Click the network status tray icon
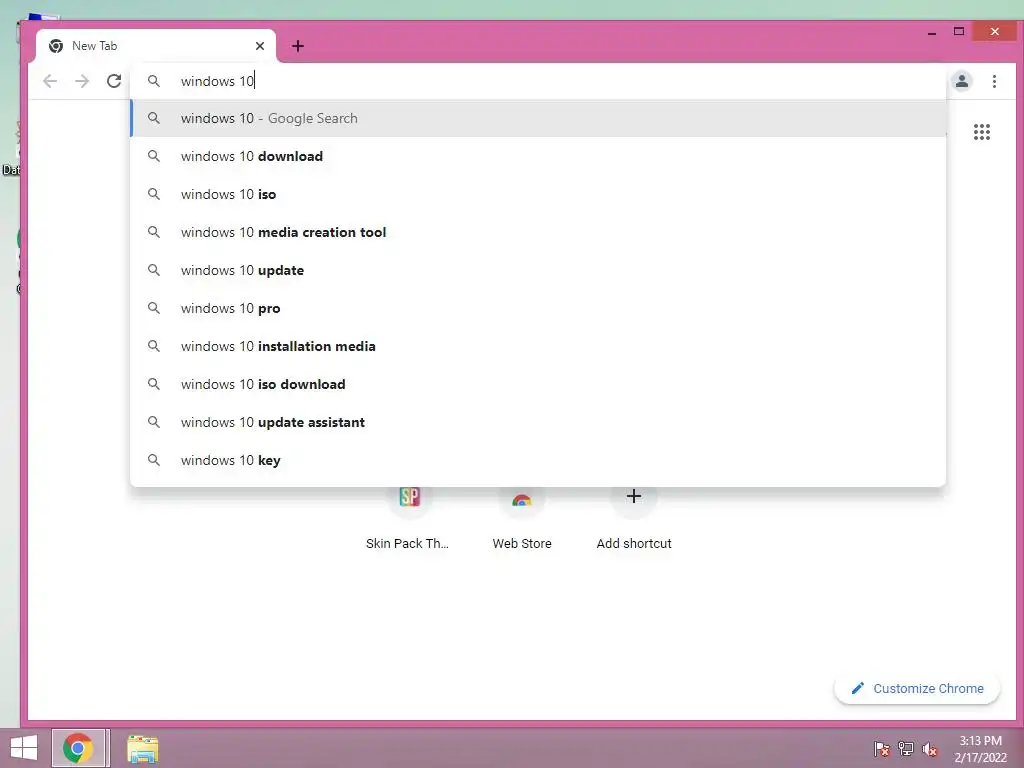Screen dimensions: 1024x768 coord(906,749)
